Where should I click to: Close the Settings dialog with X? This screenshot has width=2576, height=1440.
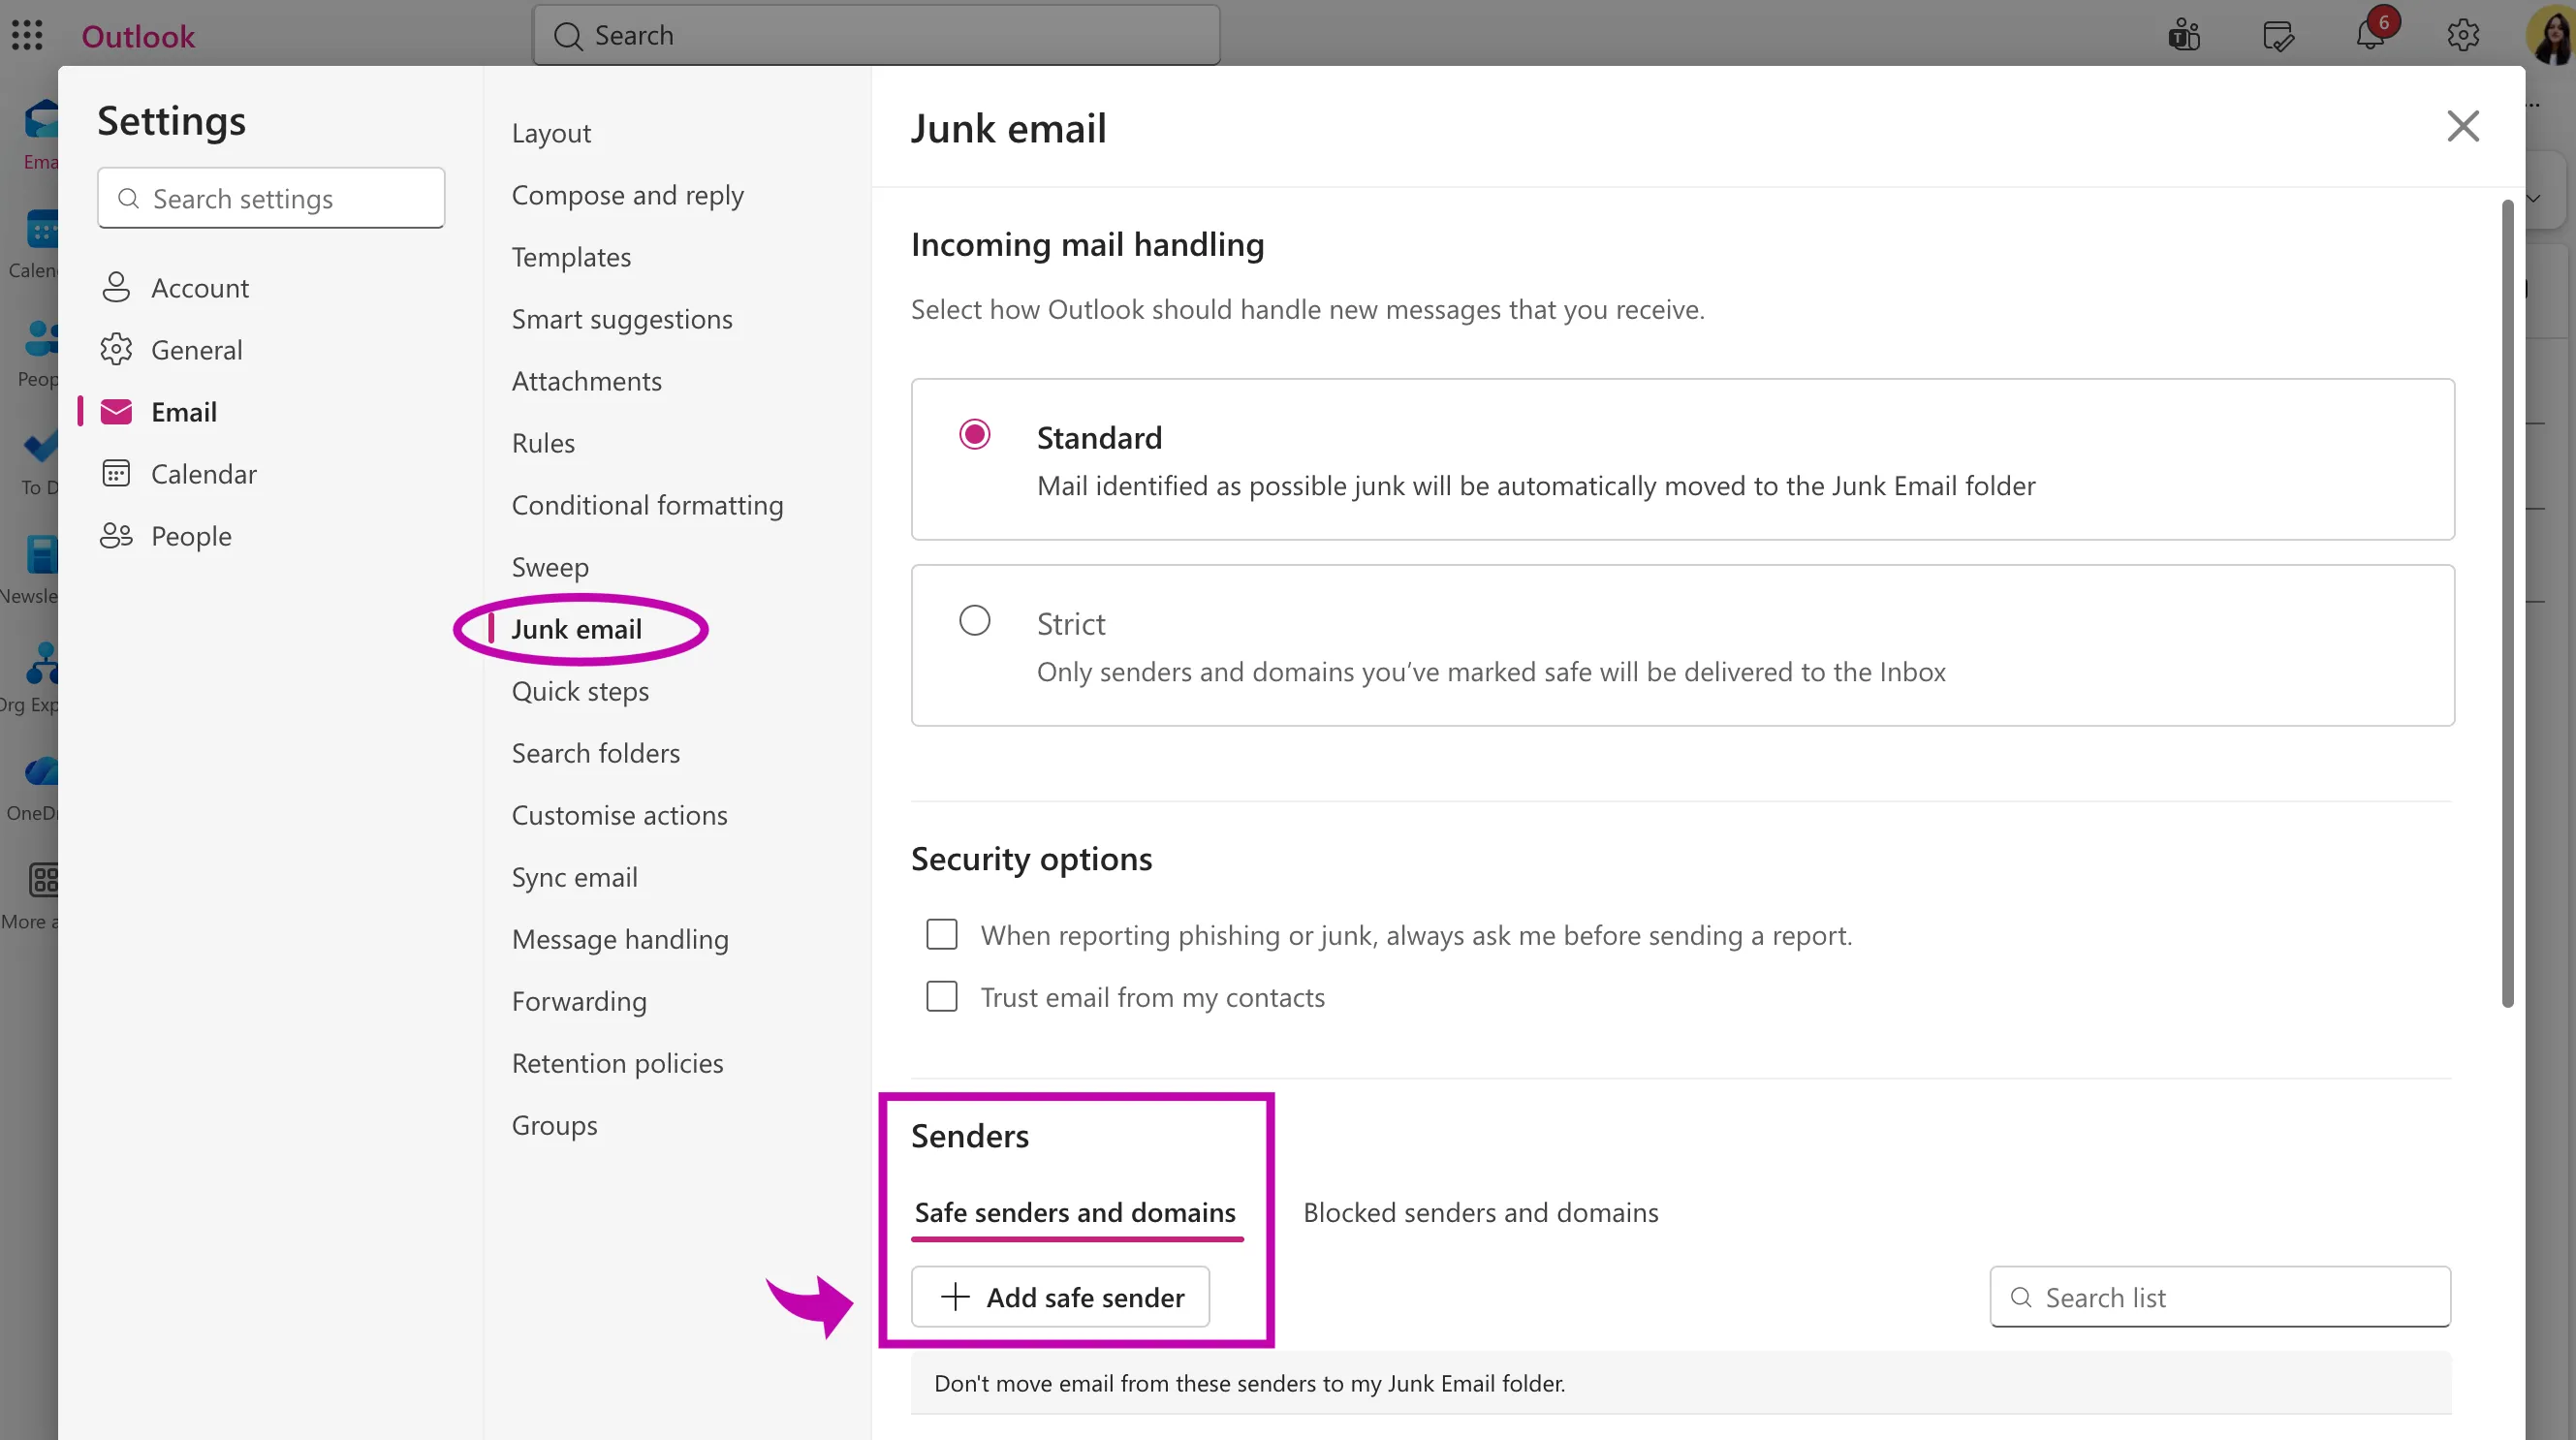click(2463, 126)
